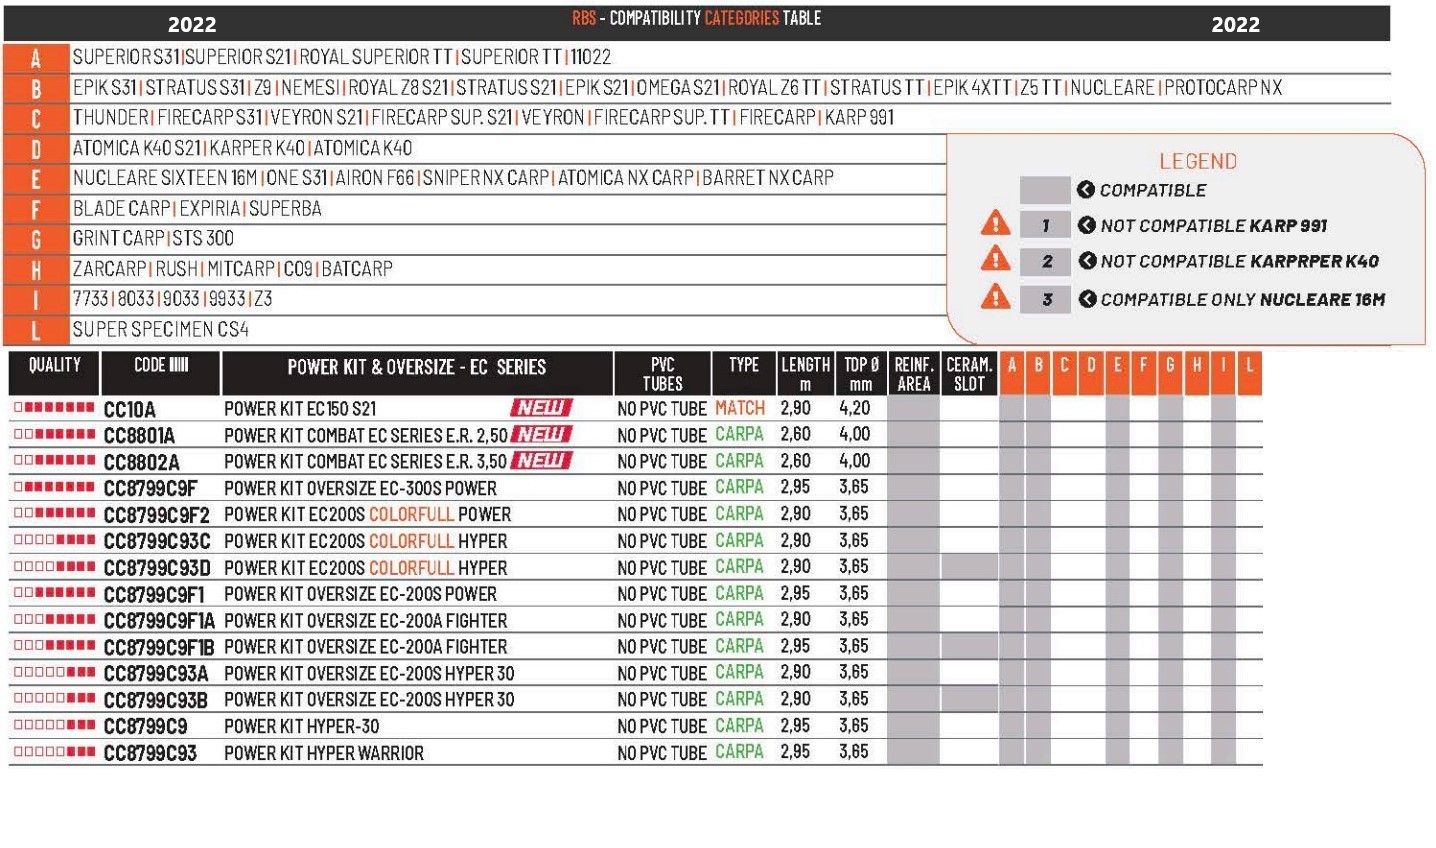Viewport: 1436px width, 848px height.
Task: Click the BLADE CARP | EXPIRIA | SUPERBA entry
Action: [197, 208]
